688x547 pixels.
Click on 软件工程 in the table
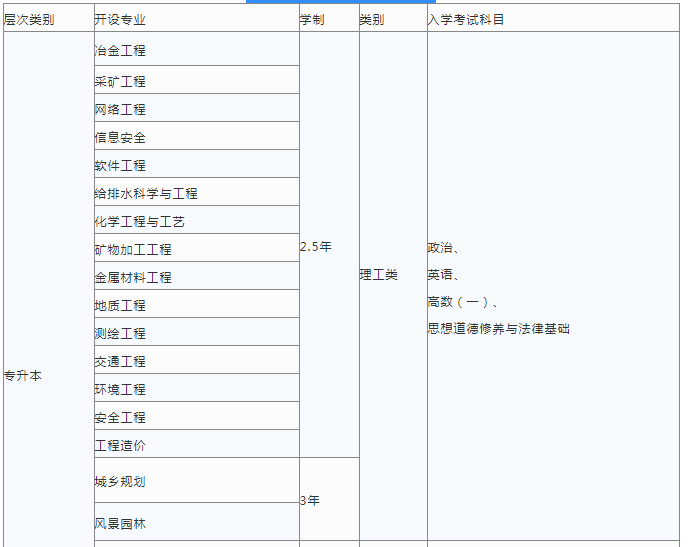(x=120, y=165)
